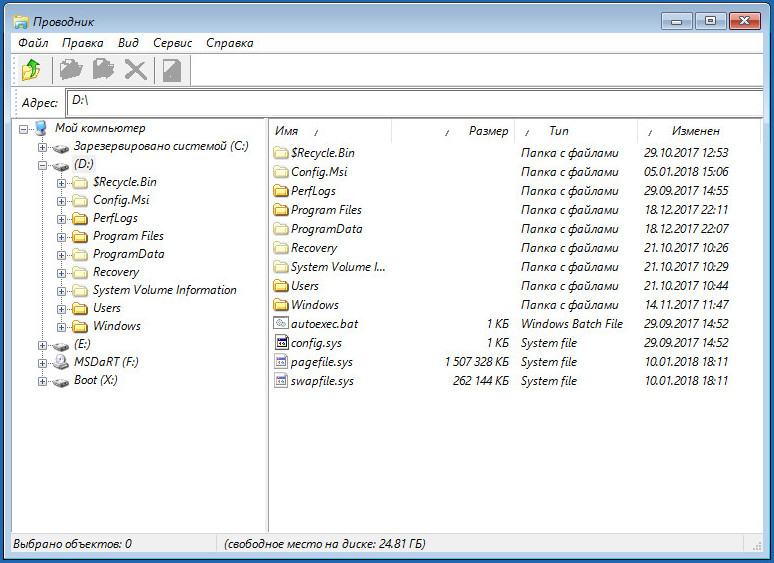Click the drive icon beside (E:) in tree
Viewport: 774px width, 563px height.
click(x=61, y=346)
